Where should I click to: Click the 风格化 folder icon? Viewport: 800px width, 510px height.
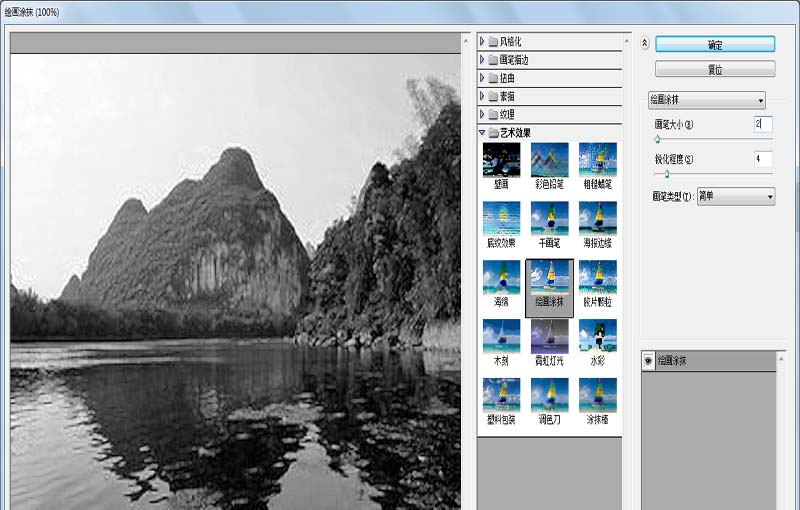point(493,42)
